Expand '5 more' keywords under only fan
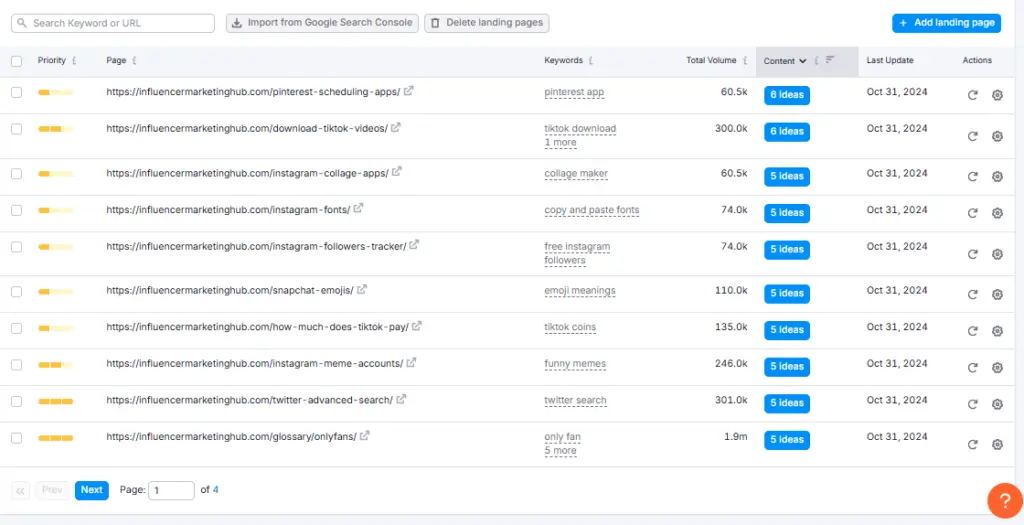1024x525 pixels. click(x=560, y=451)
